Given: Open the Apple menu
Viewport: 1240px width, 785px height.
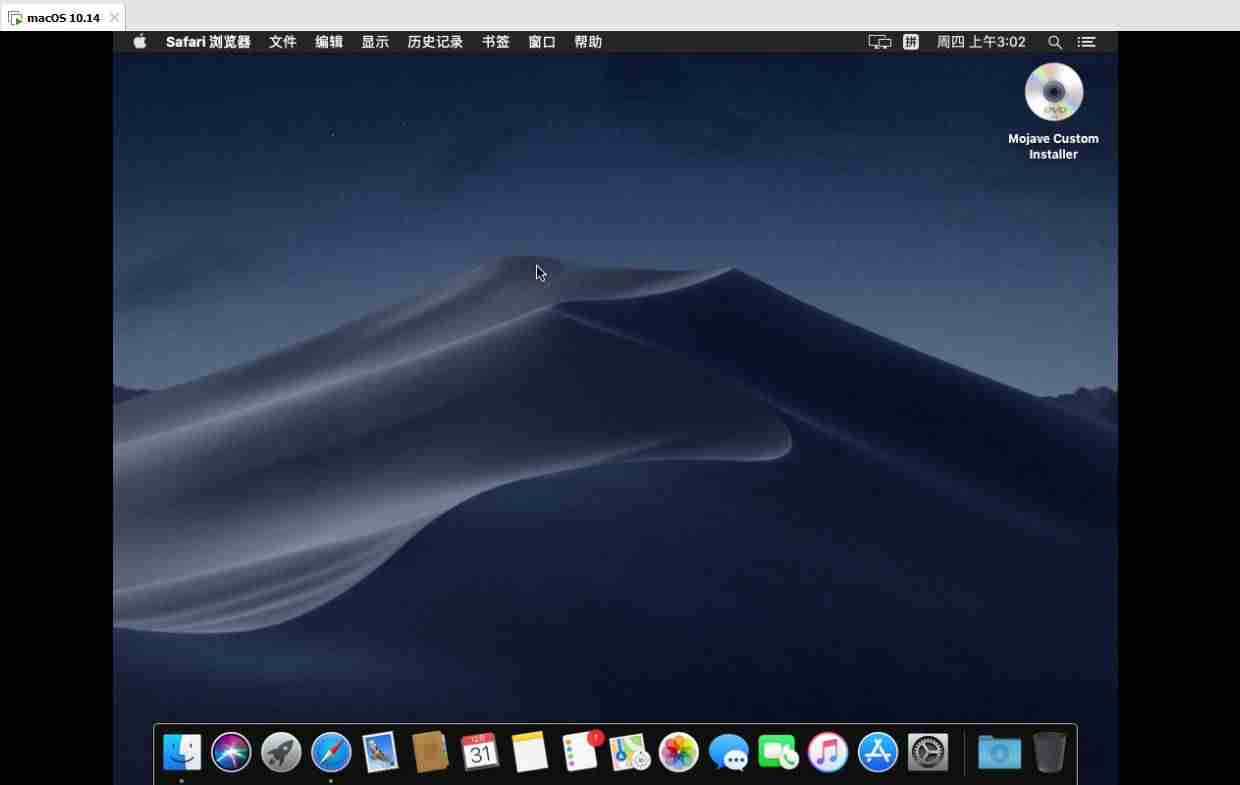Looking at the screenshot, I should (140, 42).
